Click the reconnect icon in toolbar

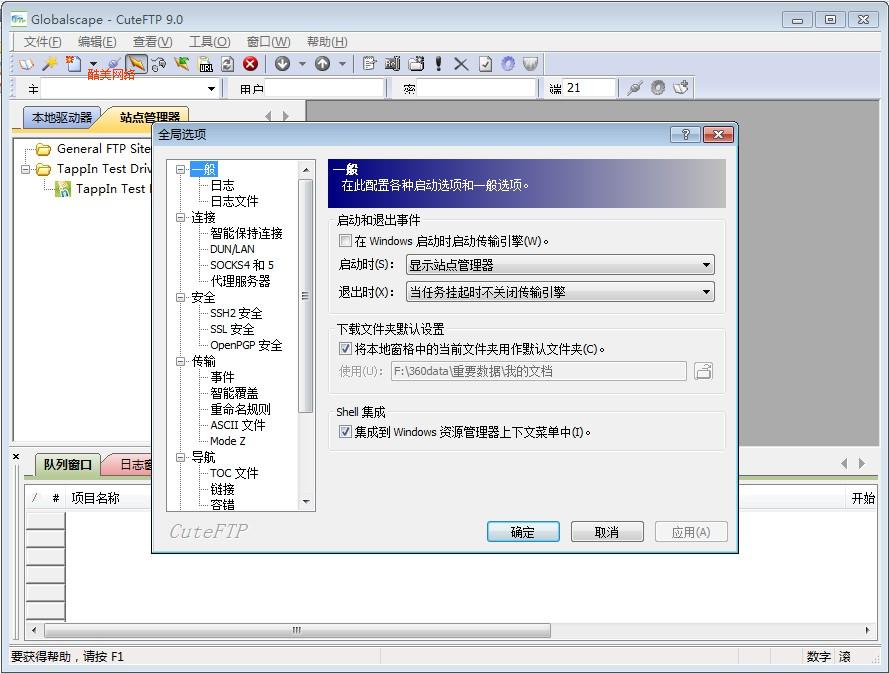pyautogui.click(x=159, y=64)
